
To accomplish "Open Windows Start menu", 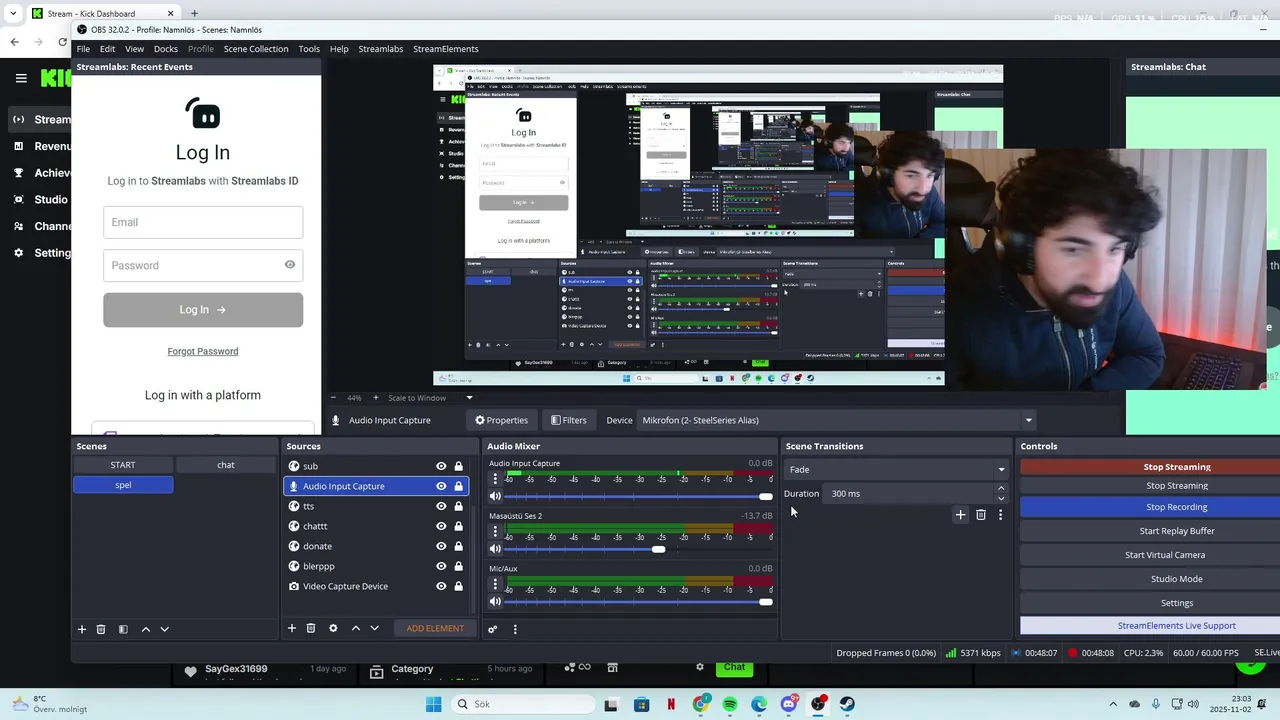I will [433, 704].
